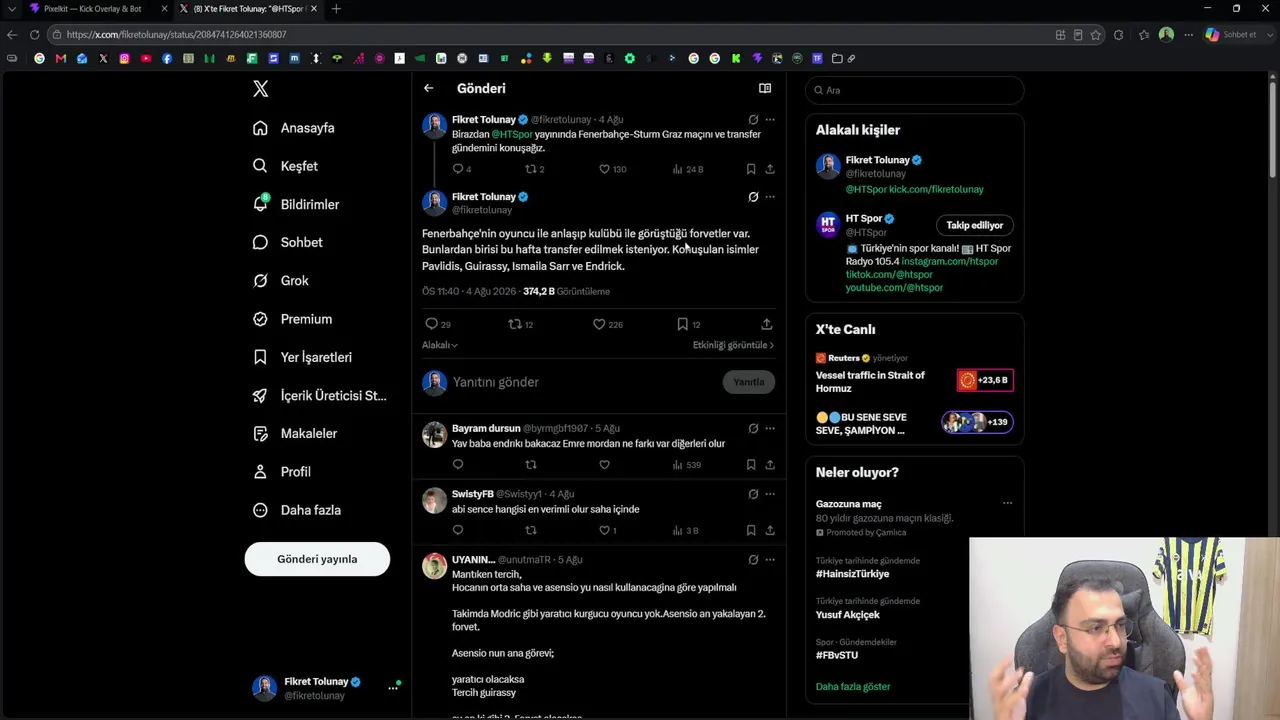This screenshot has width=1280, height=720.
Task: Expand the Daha fazla sidebar menu
Action: [297, 510]
